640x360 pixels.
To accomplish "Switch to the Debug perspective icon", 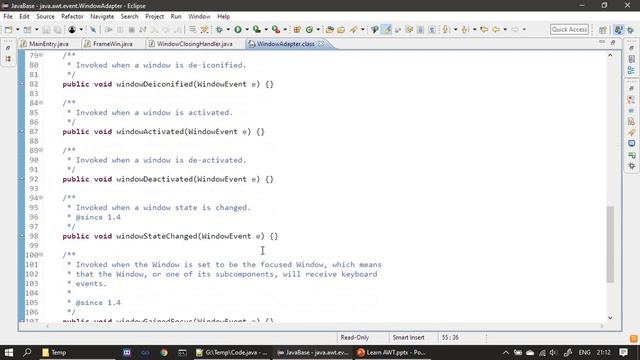I will pyautogui.click(x=631, y=30).
